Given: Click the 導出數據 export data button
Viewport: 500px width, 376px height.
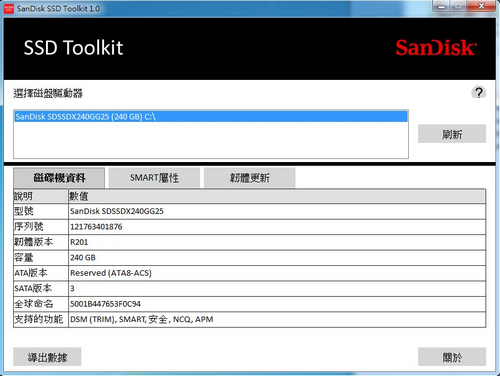Looking at the screenshot, I should pos(47,357).
